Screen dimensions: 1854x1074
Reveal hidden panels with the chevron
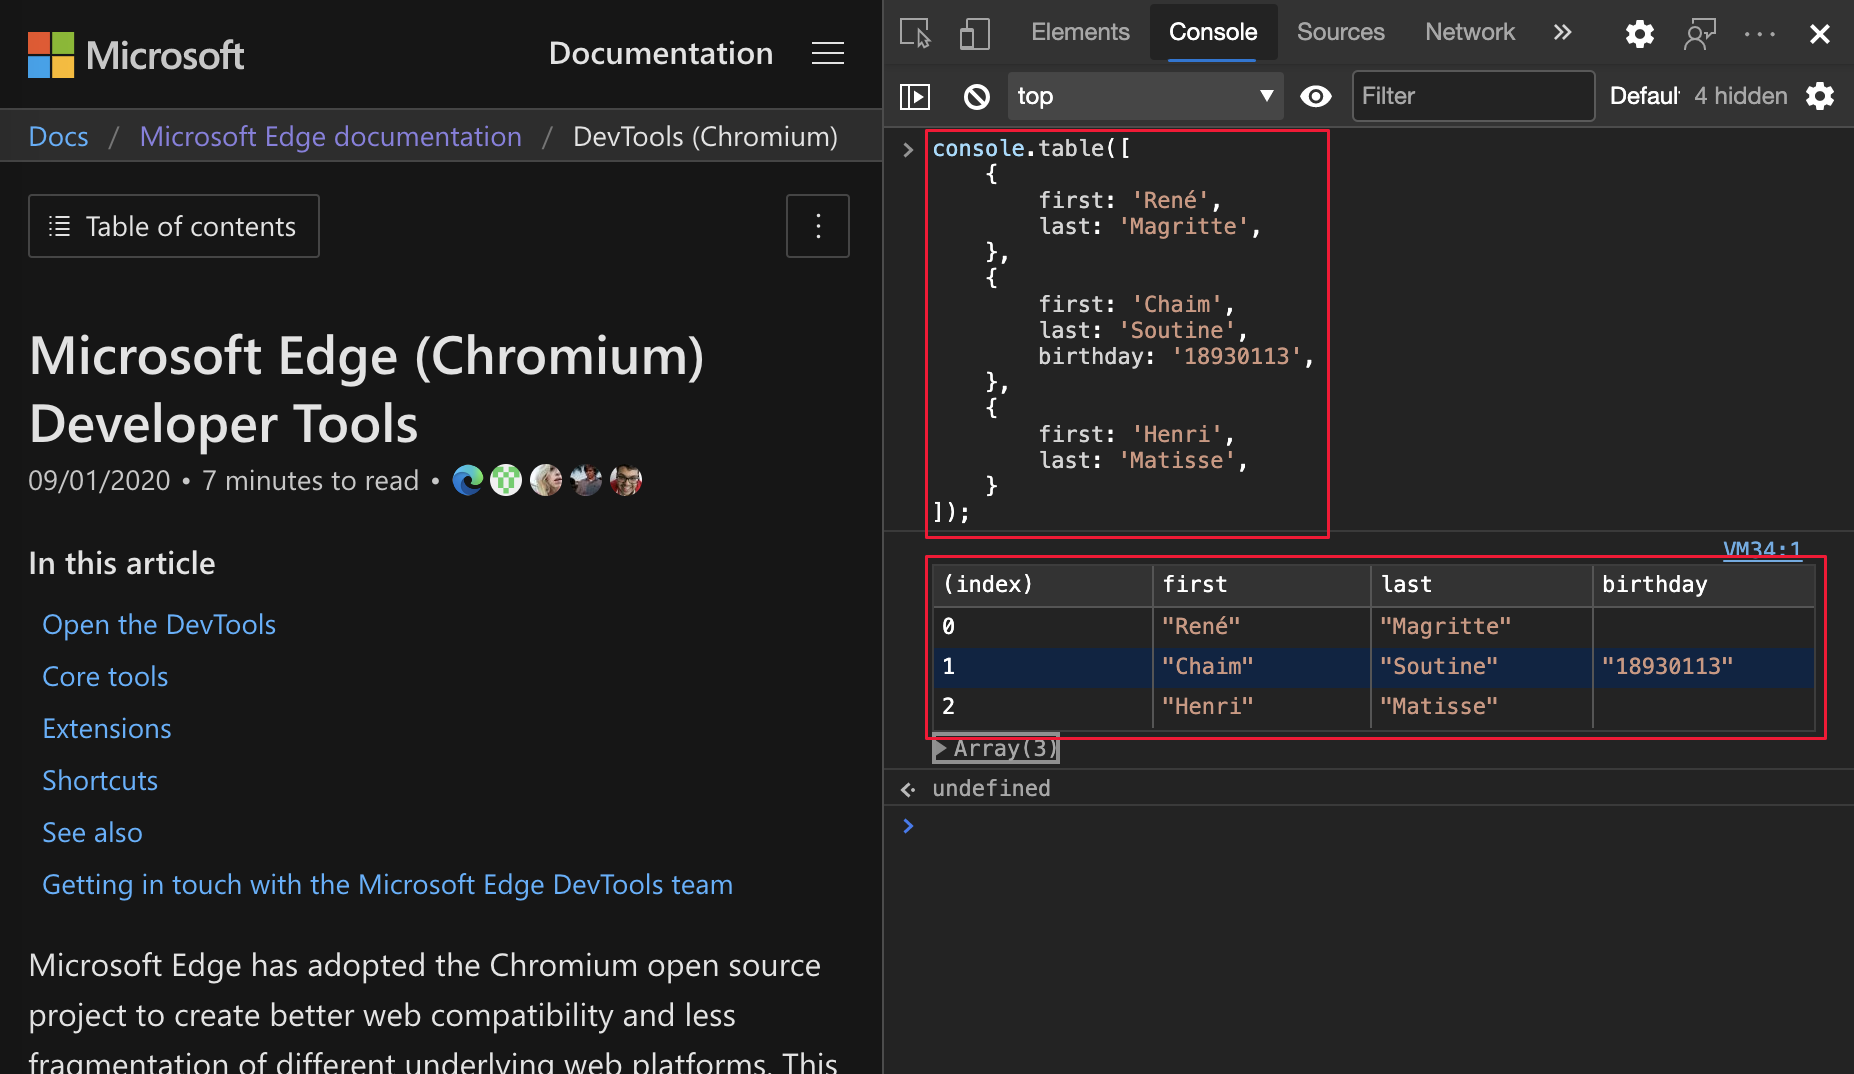point(1562,33)
